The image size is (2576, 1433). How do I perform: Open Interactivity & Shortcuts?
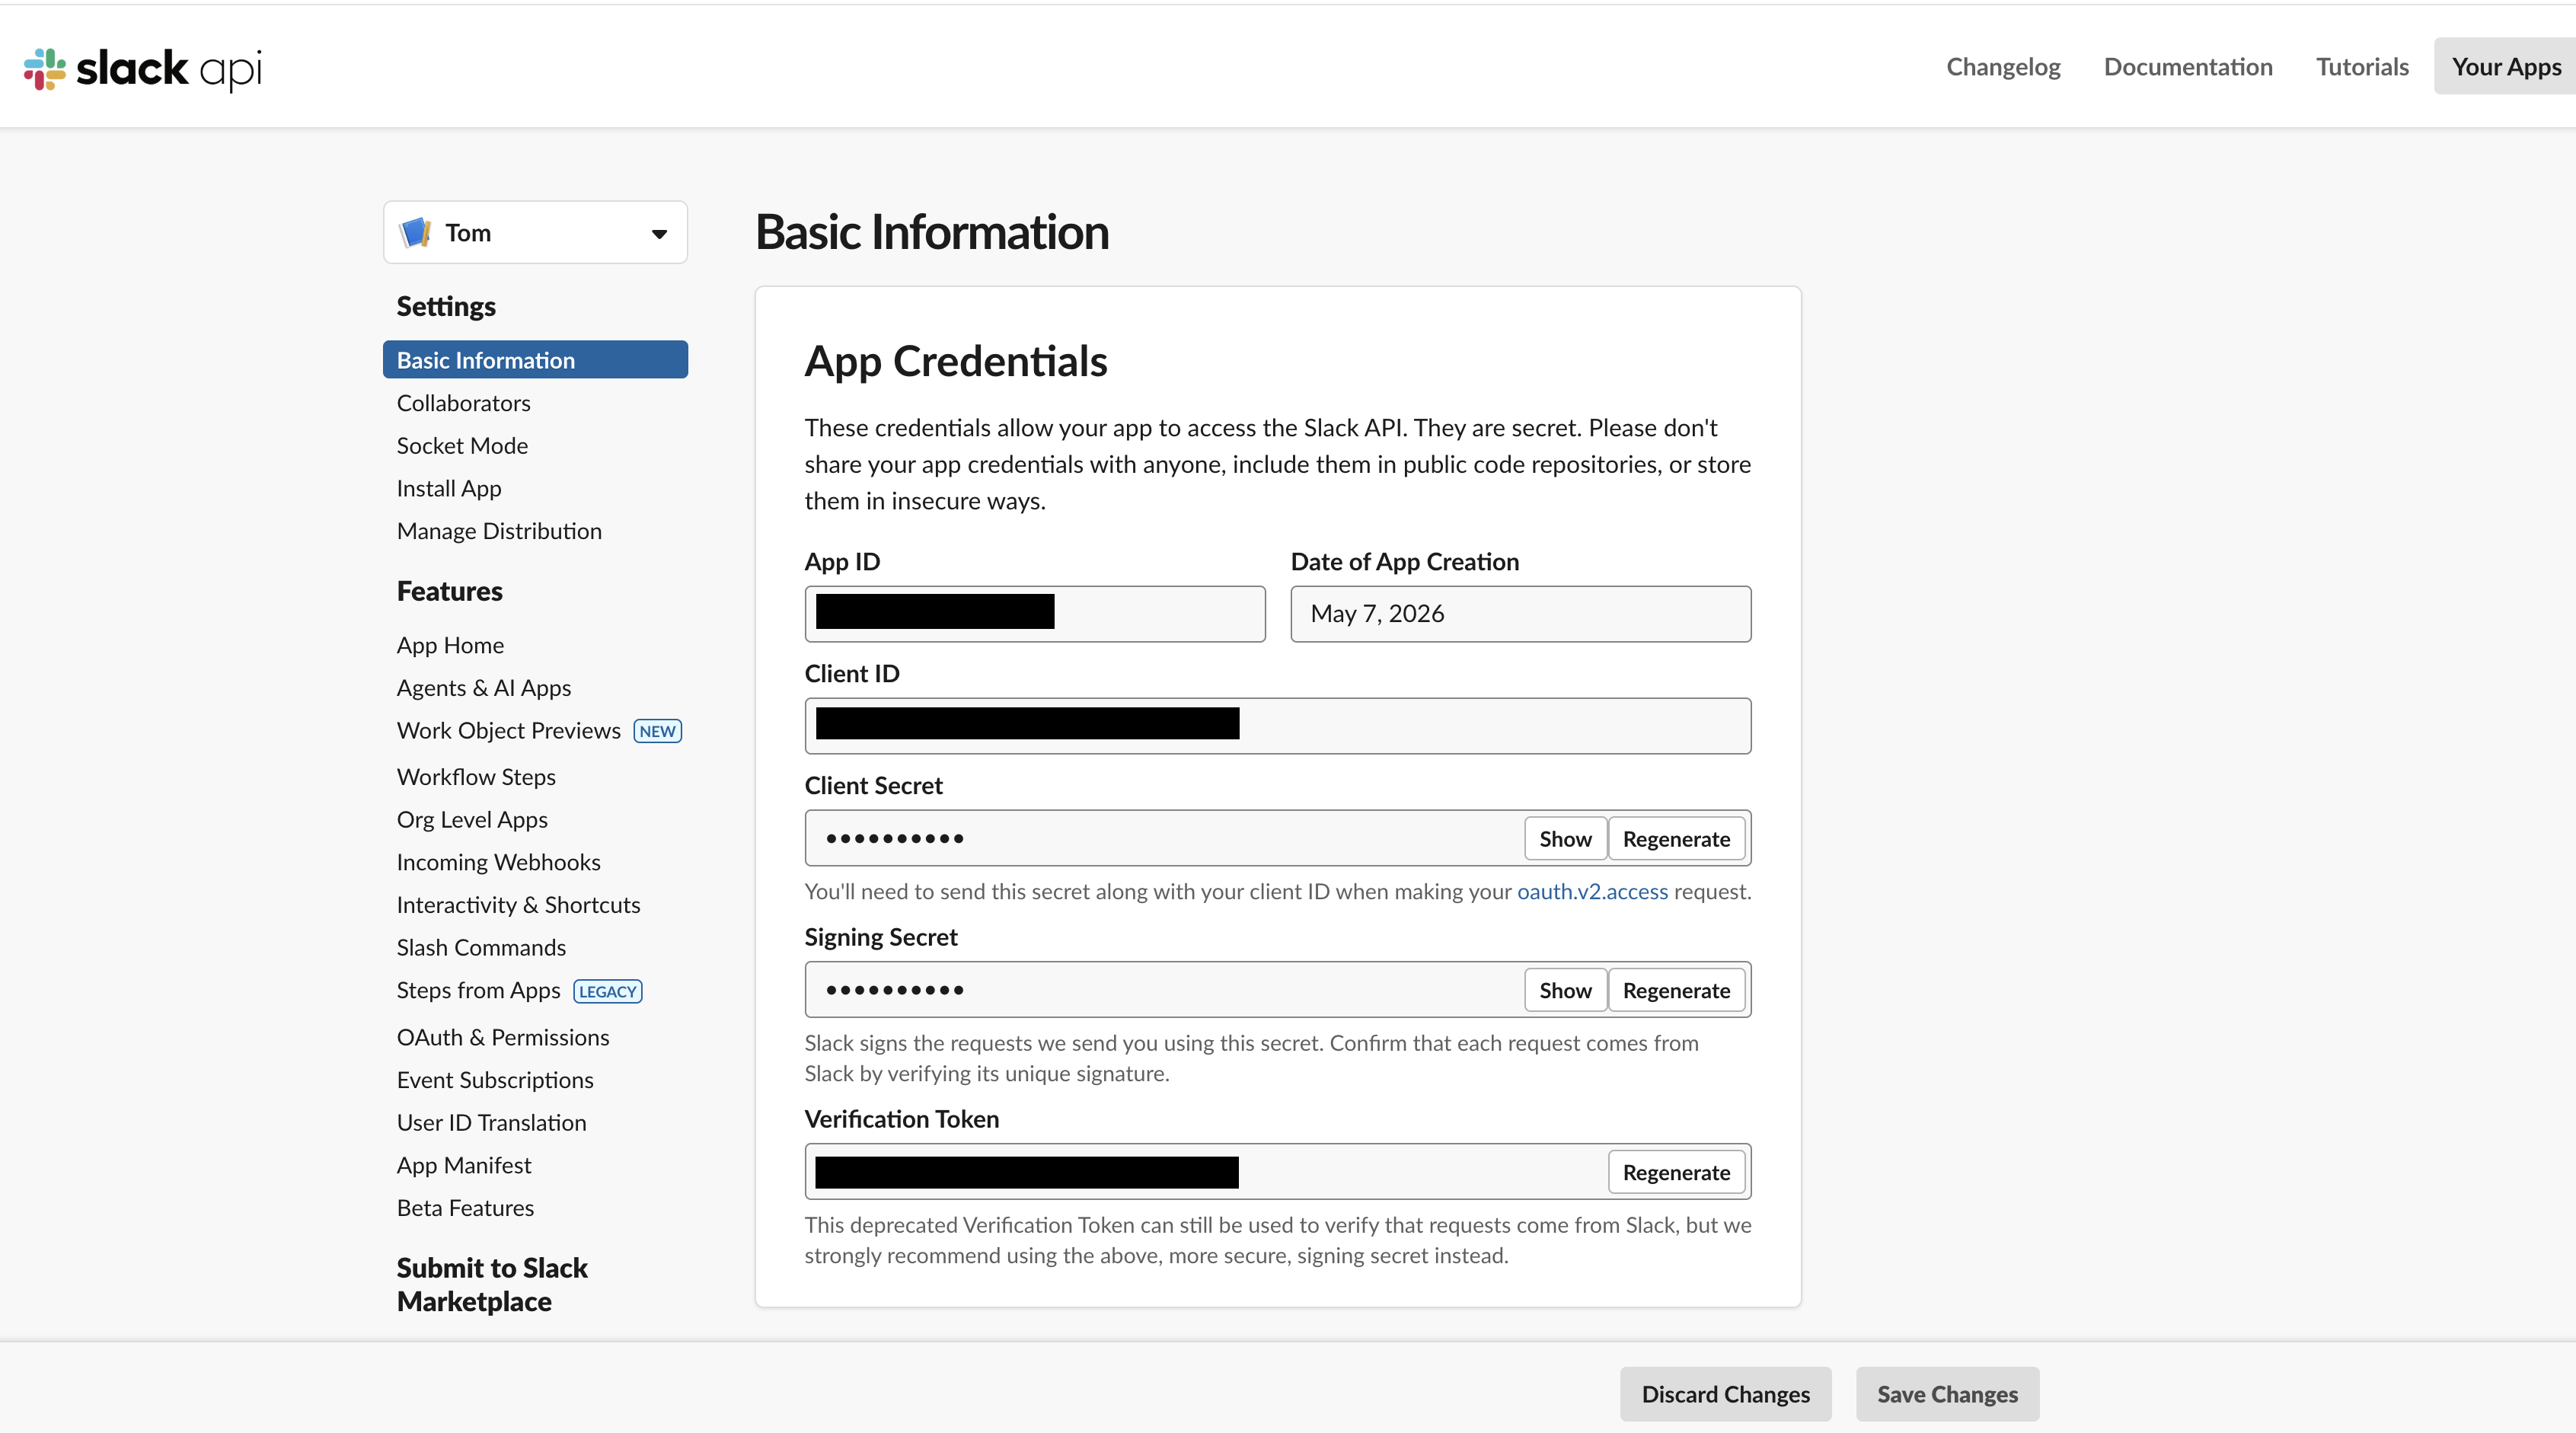pyautogui.click(x=518, y=905)
